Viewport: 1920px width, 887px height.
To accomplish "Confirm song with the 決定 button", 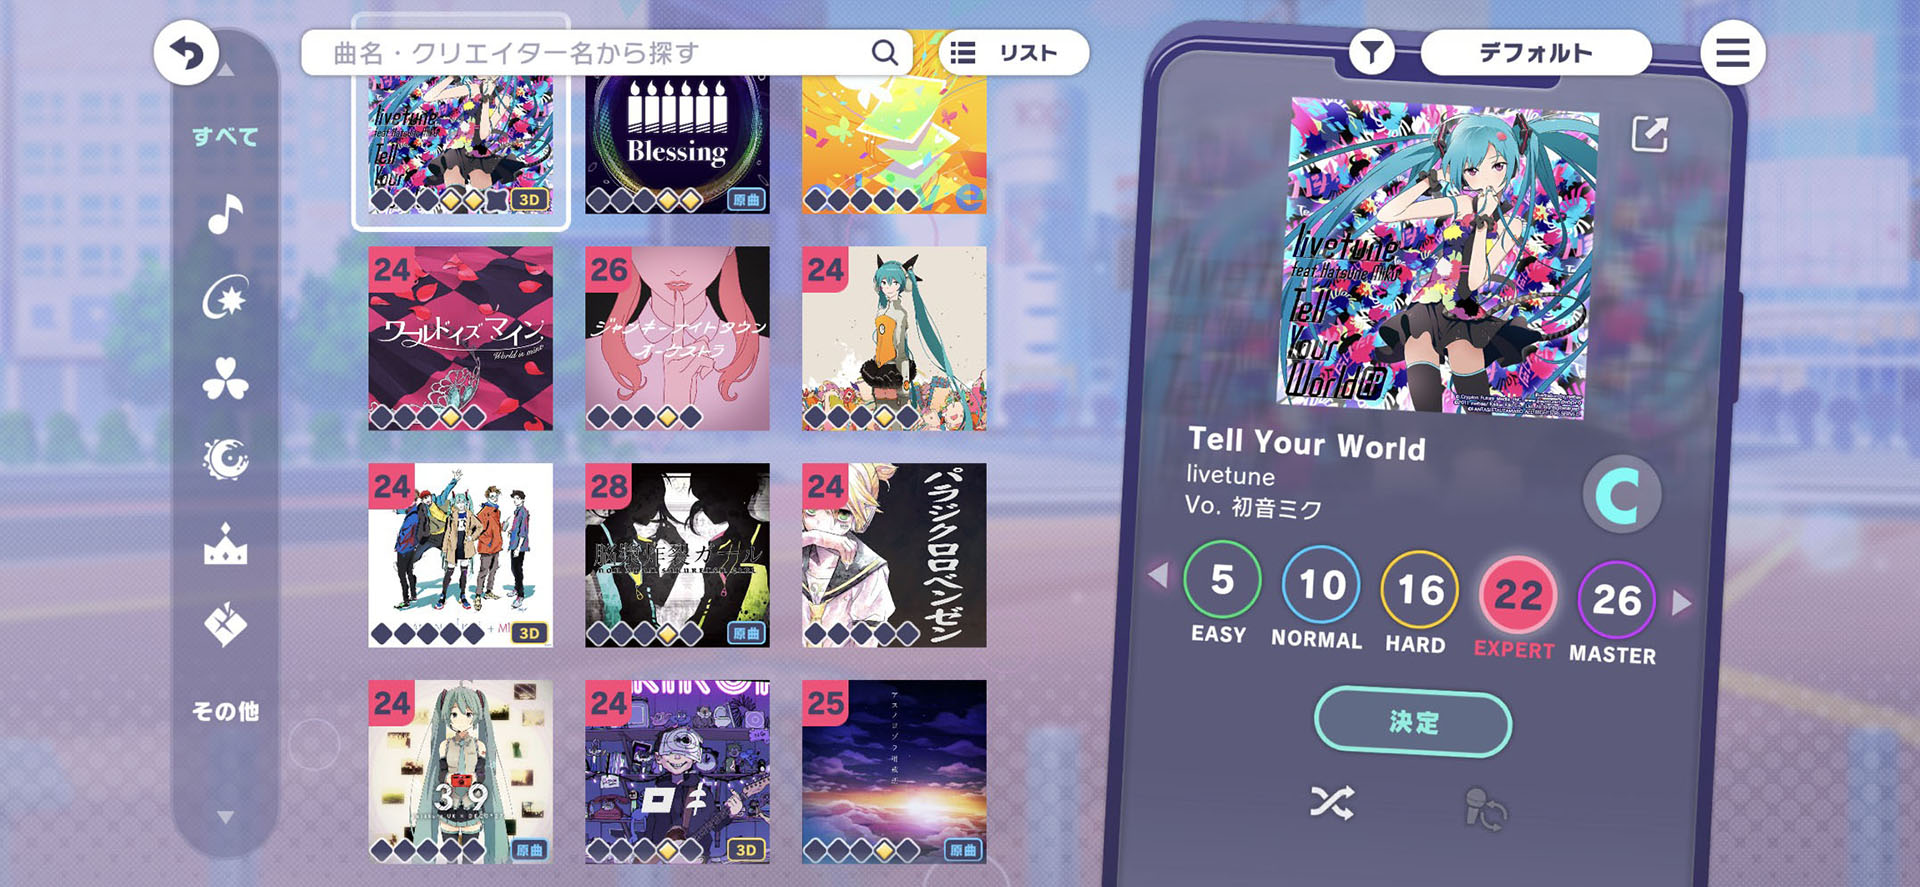I will pyautogui.click(x=1412, y=722).
